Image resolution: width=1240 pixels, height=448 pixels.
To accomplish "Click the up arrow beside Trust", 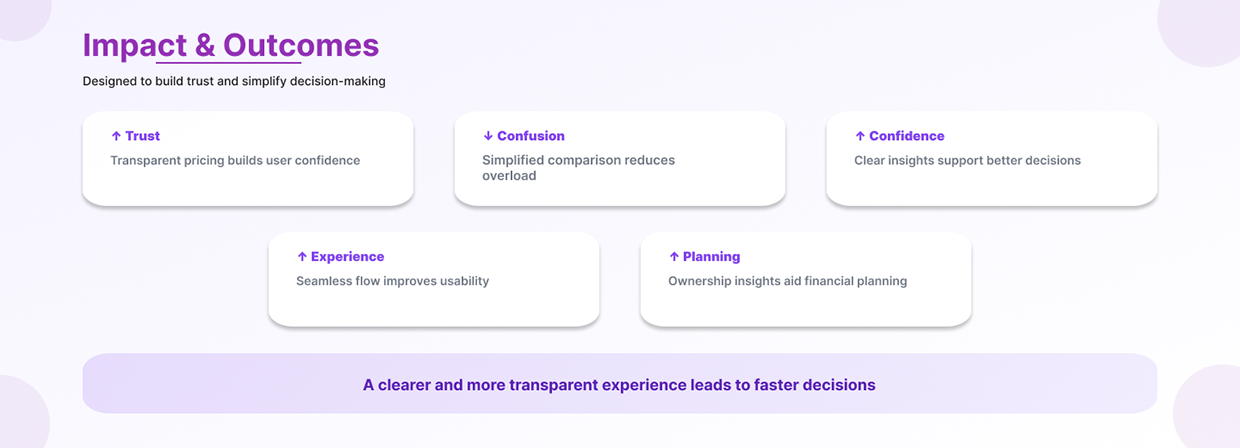I will coord(116,136).
